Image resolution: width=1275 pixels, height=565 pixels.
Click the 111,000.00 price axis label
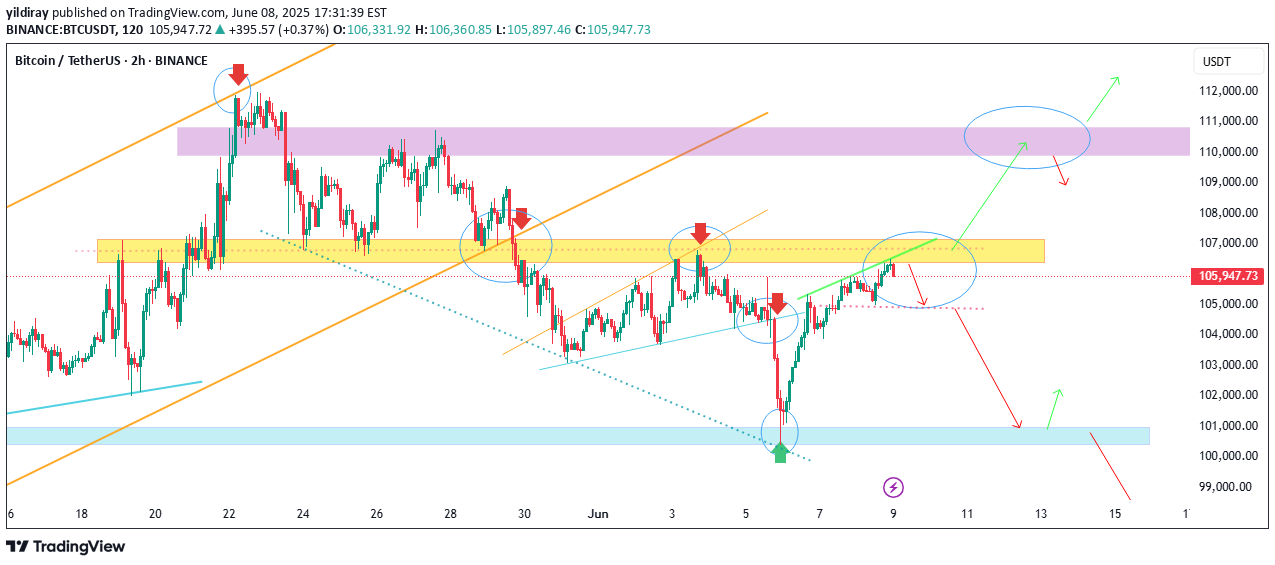[1226, 121]
